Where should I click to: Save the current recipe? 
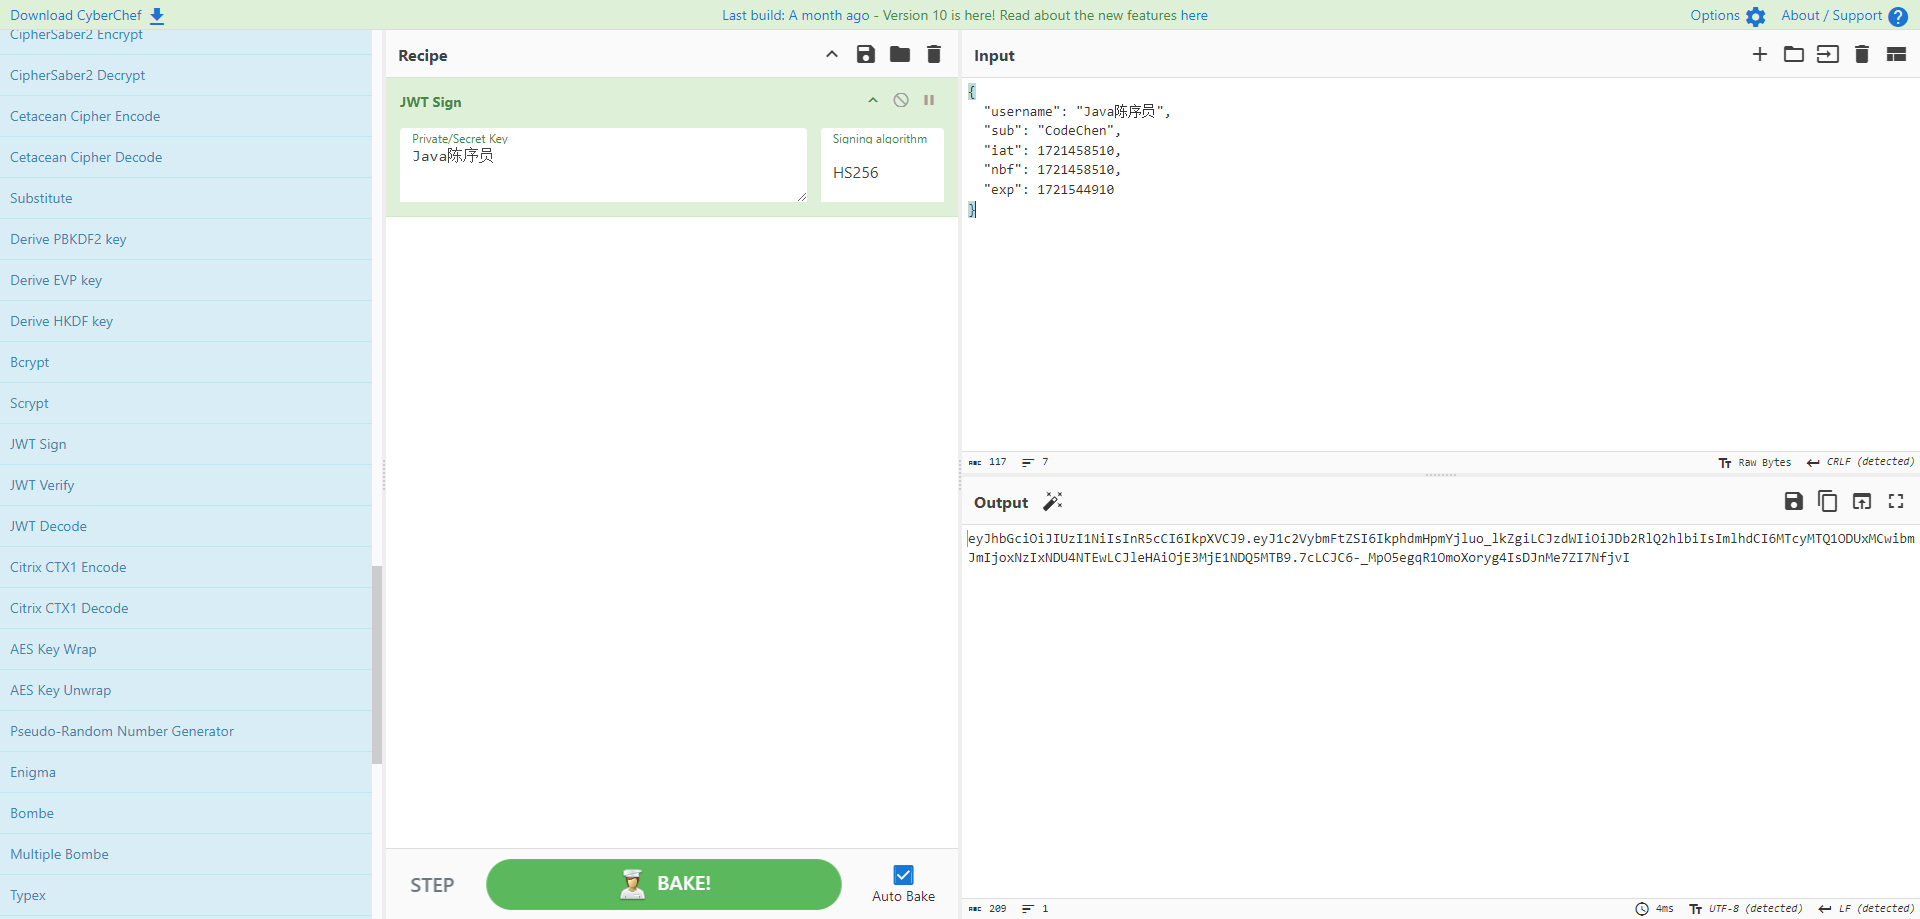(866, 55)
